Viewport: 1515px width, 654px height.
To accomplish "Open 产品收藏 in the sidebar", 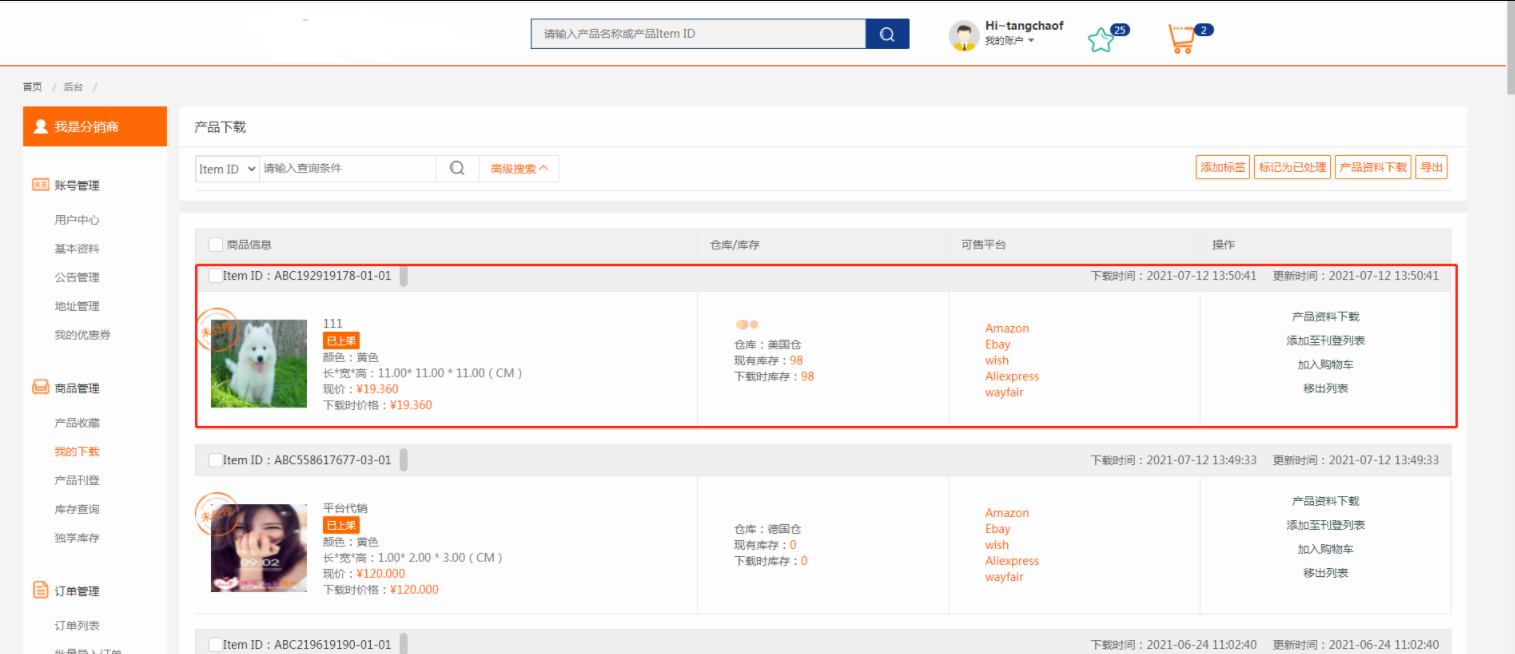I will click(x=77, y=423).
